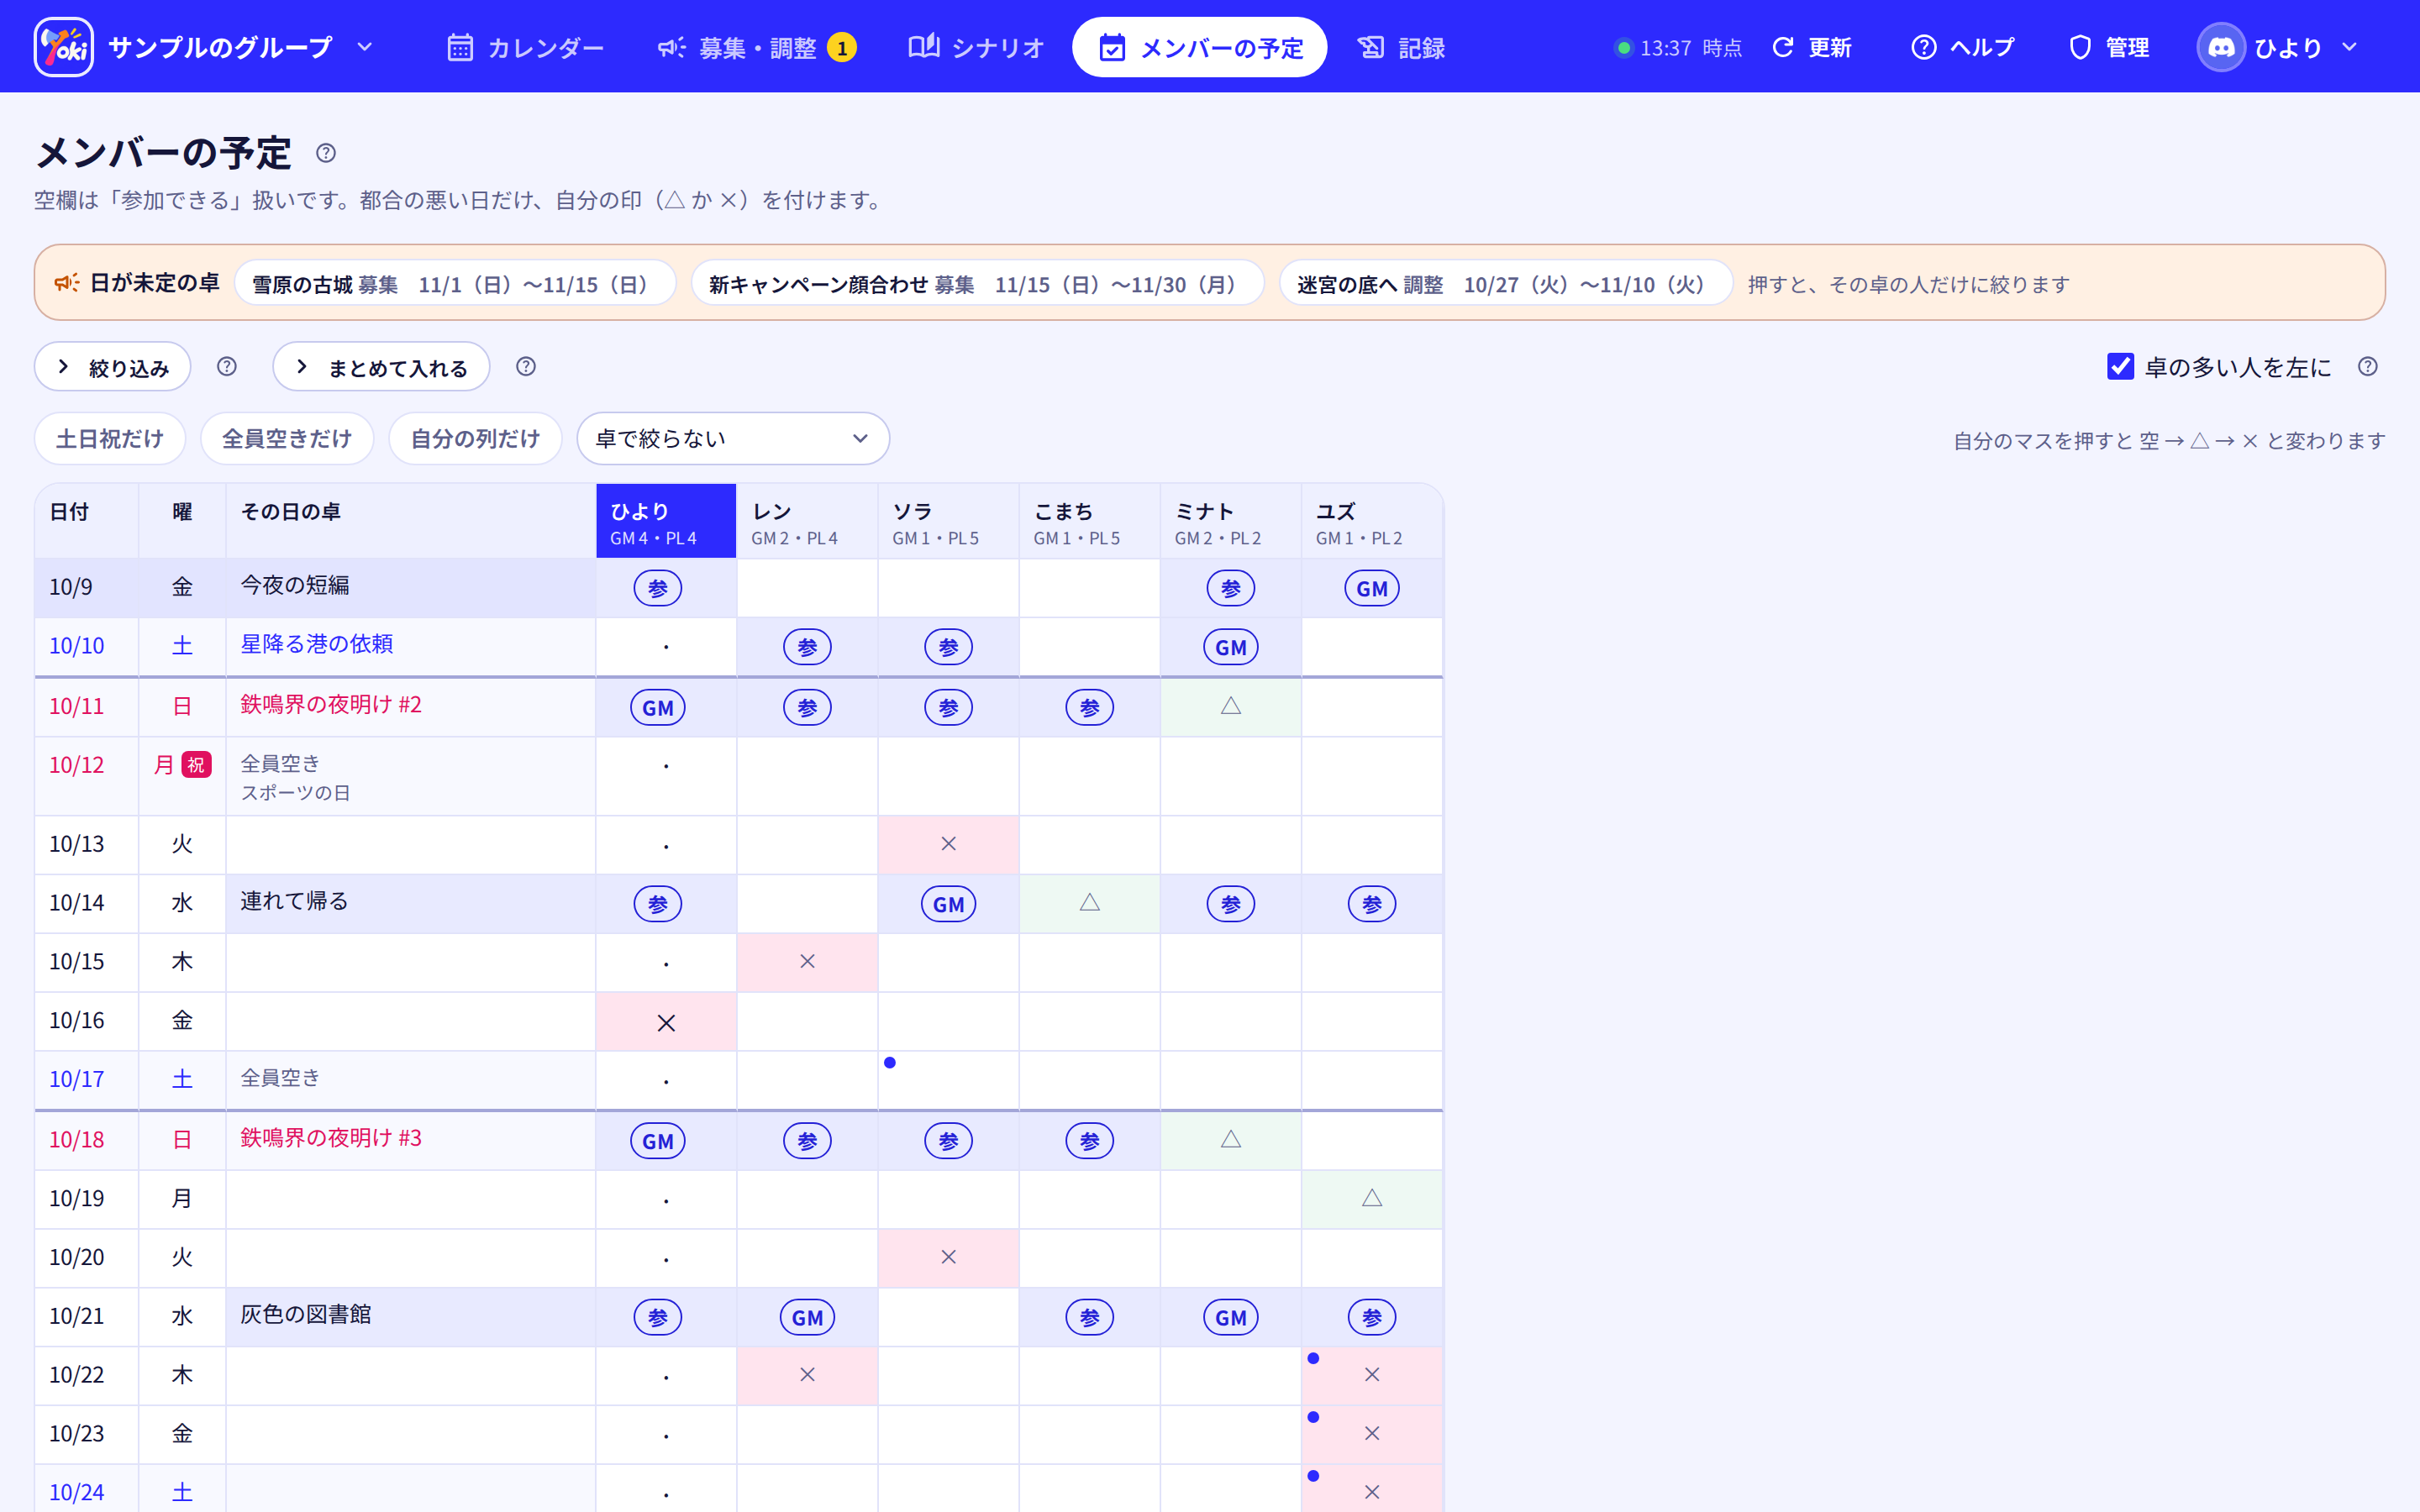Select the メンバーの予定 tab
Screen dimensions: 2420x1512
(x=1199, y=47)
